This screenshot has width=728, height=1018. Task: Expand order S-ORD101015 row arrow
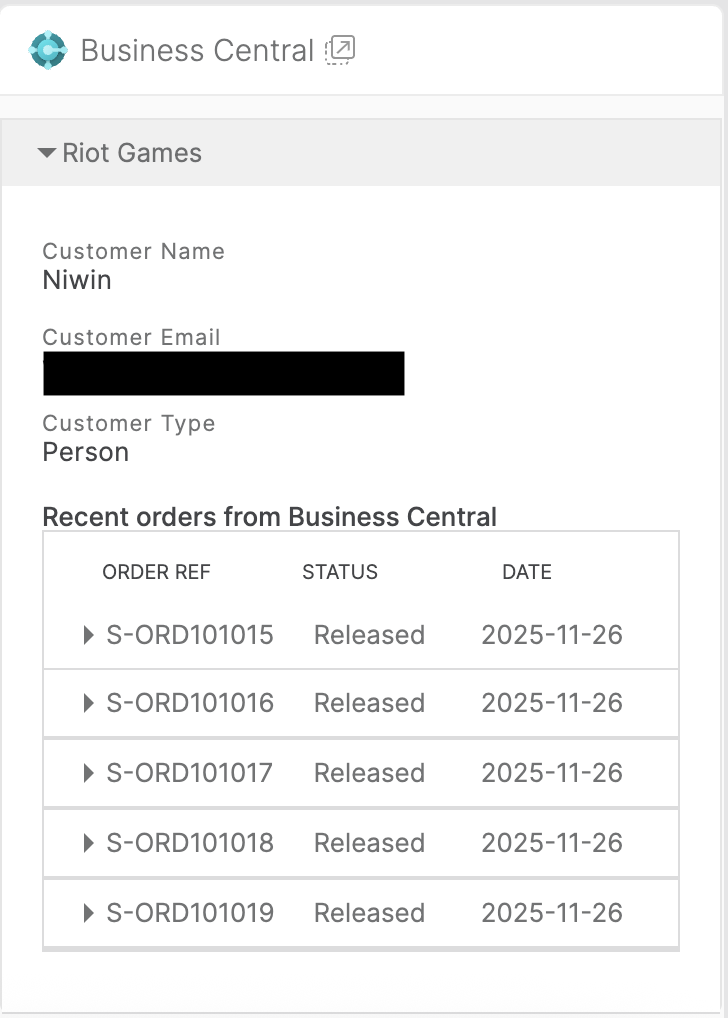point(89,635)
